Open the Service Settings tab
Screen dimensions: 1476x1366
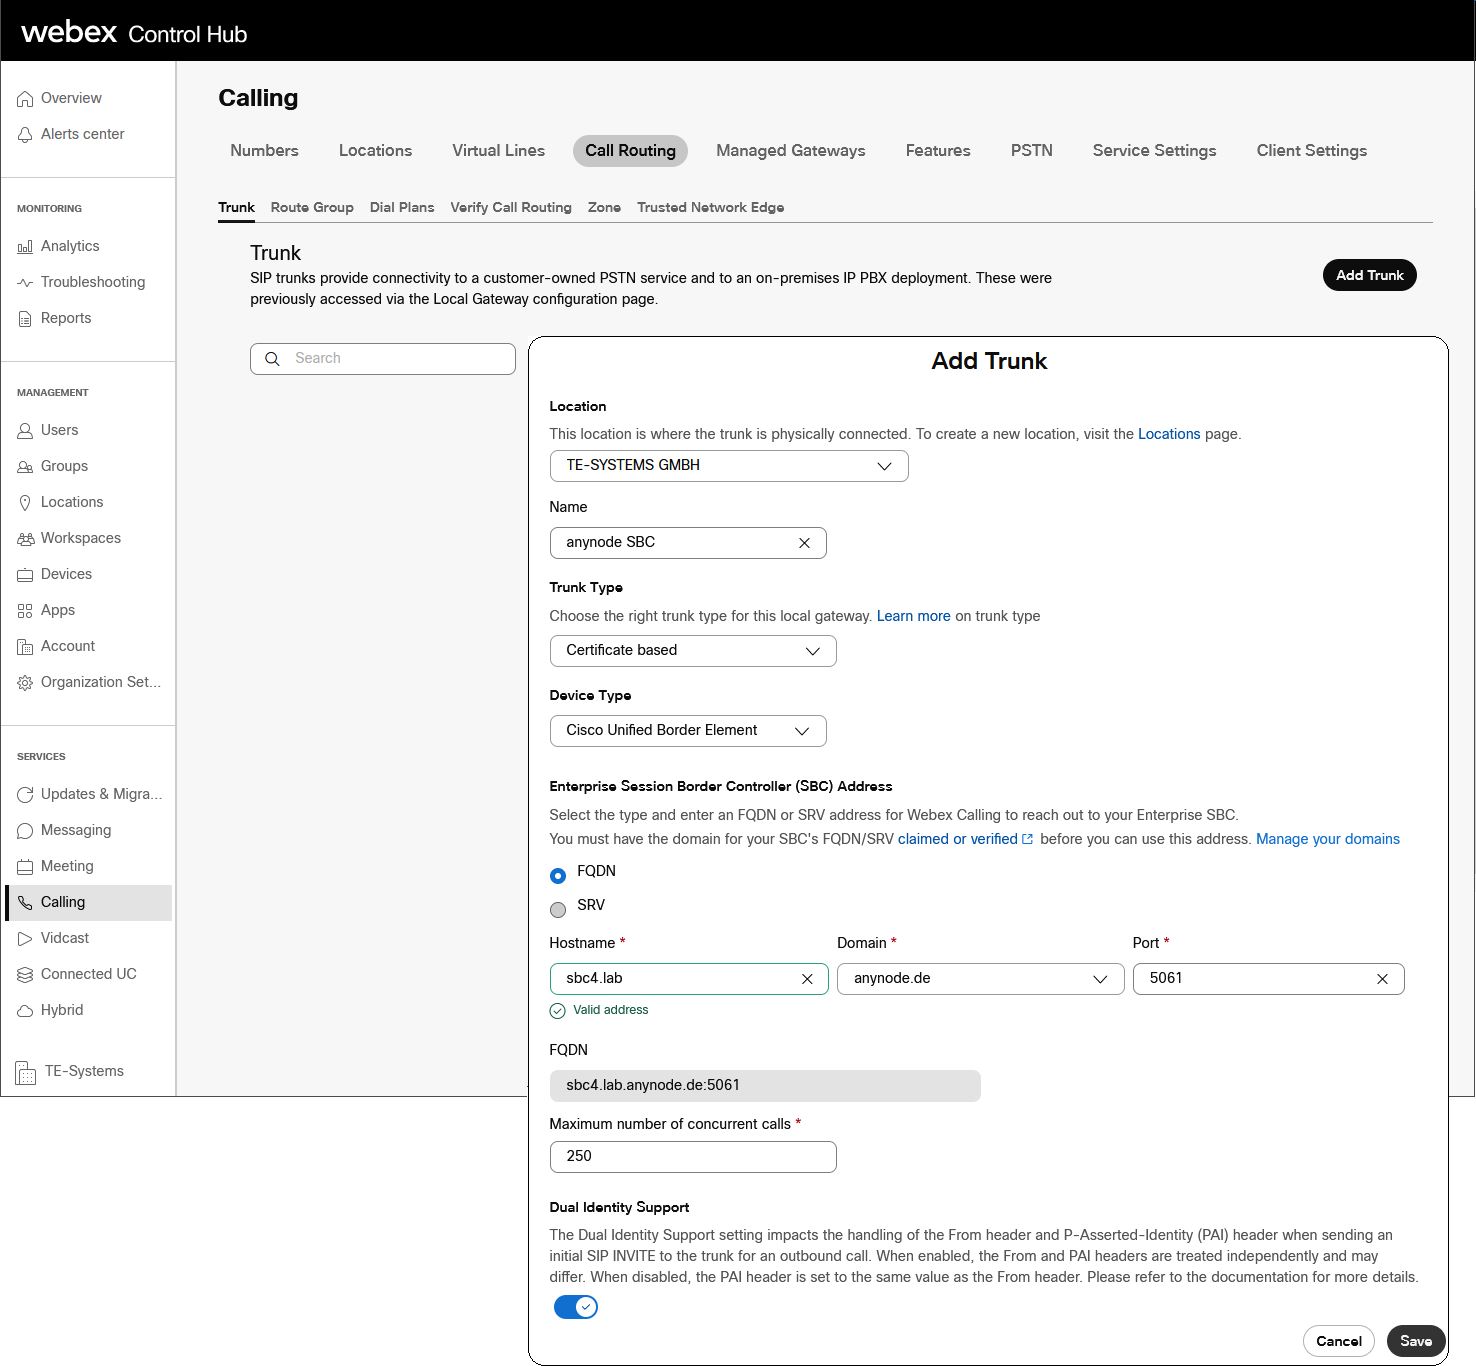pos(1155,151)
